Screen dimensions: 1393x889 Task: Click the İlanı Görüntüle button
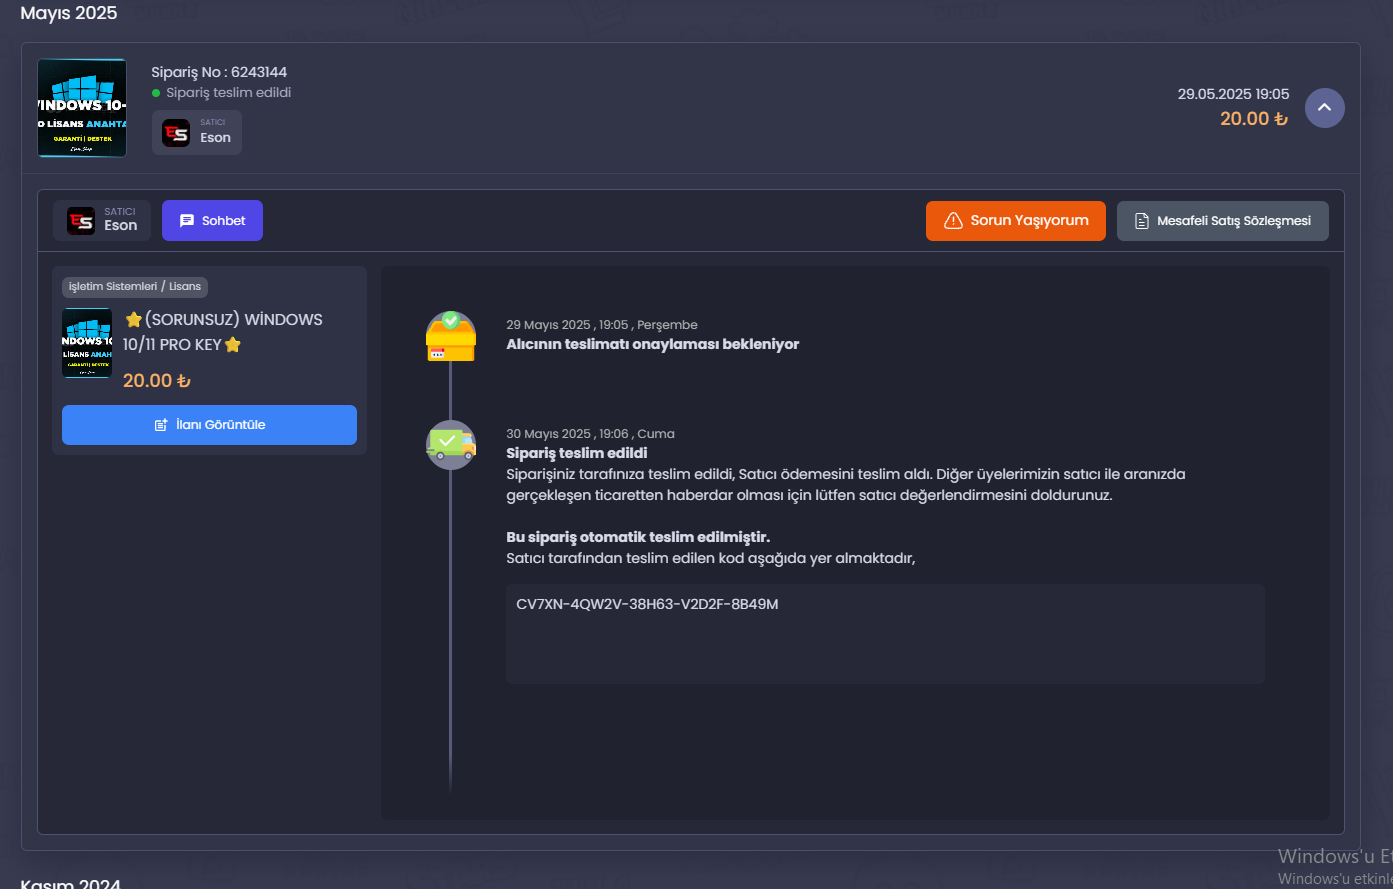209,425
